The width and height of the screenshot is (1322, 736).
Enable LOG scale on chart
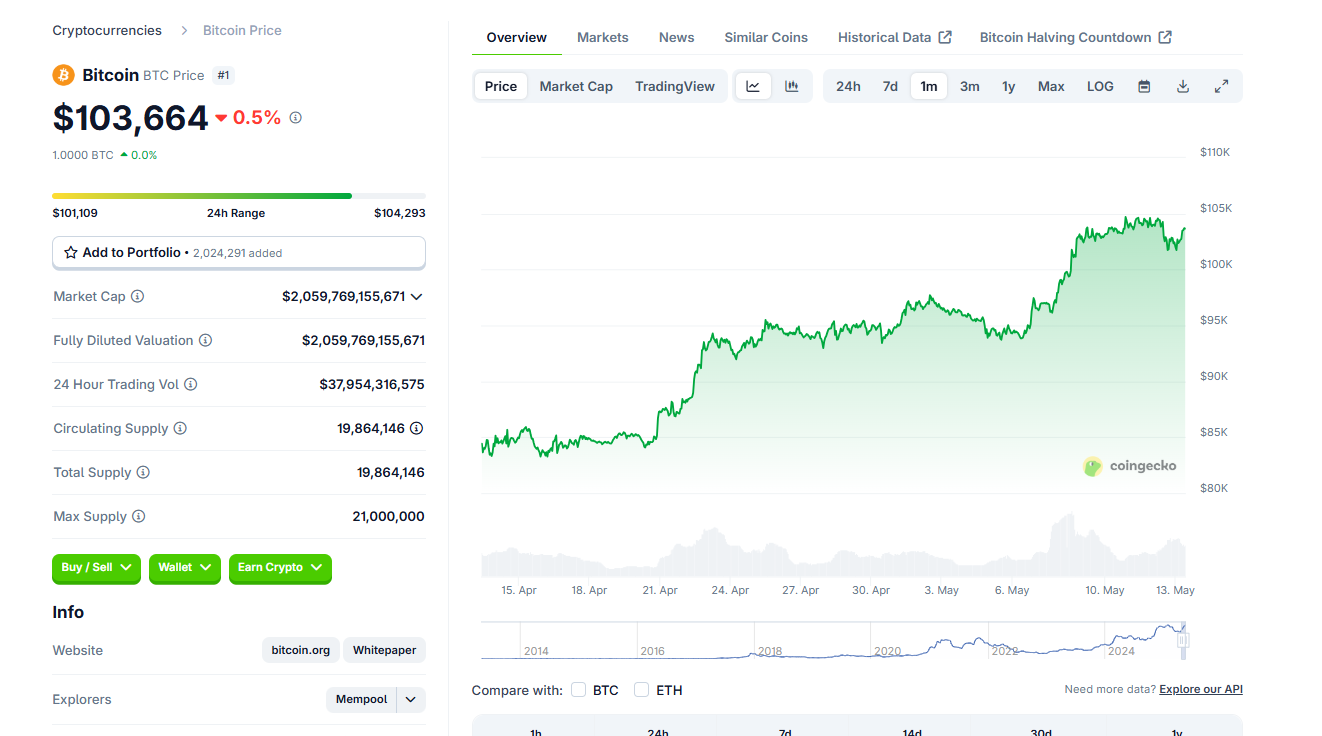1100,87
